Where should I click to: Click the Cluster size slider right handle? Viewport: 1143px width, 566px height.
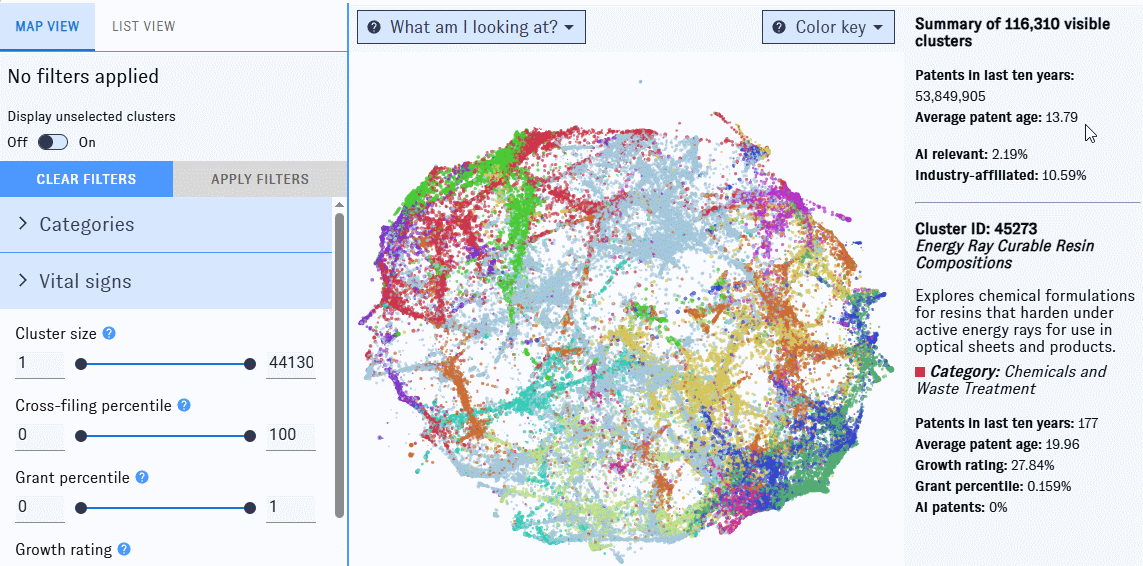coord(250,364)
